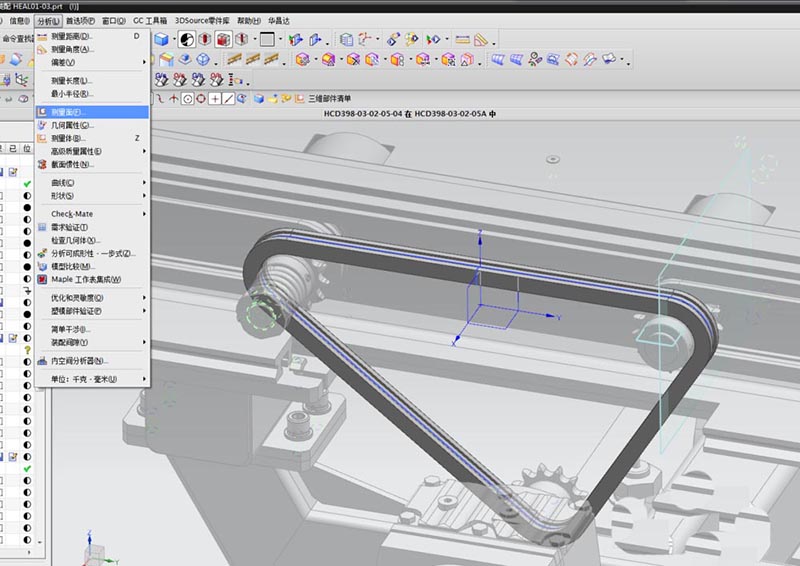
Task: Click the Maple 工作表集成 icon
Action: [42, 279]
